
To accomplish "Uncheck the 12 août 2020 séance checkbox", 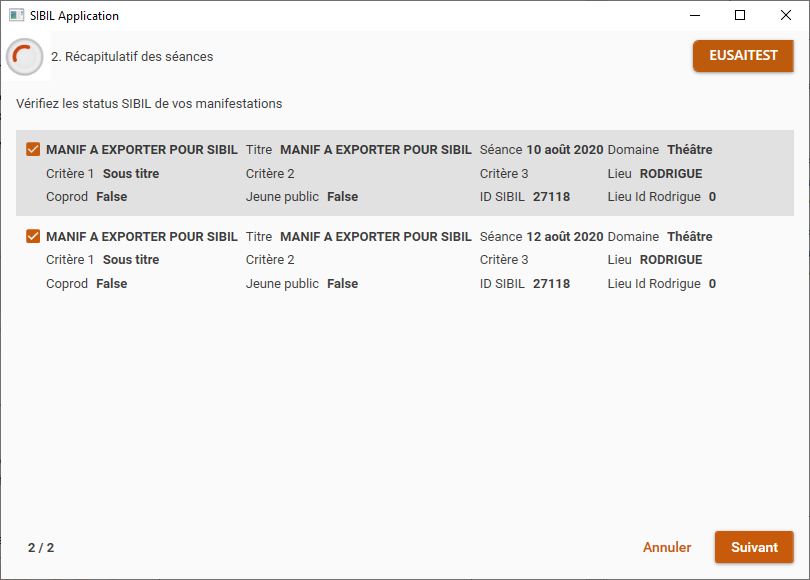I will tap(33, 236).
